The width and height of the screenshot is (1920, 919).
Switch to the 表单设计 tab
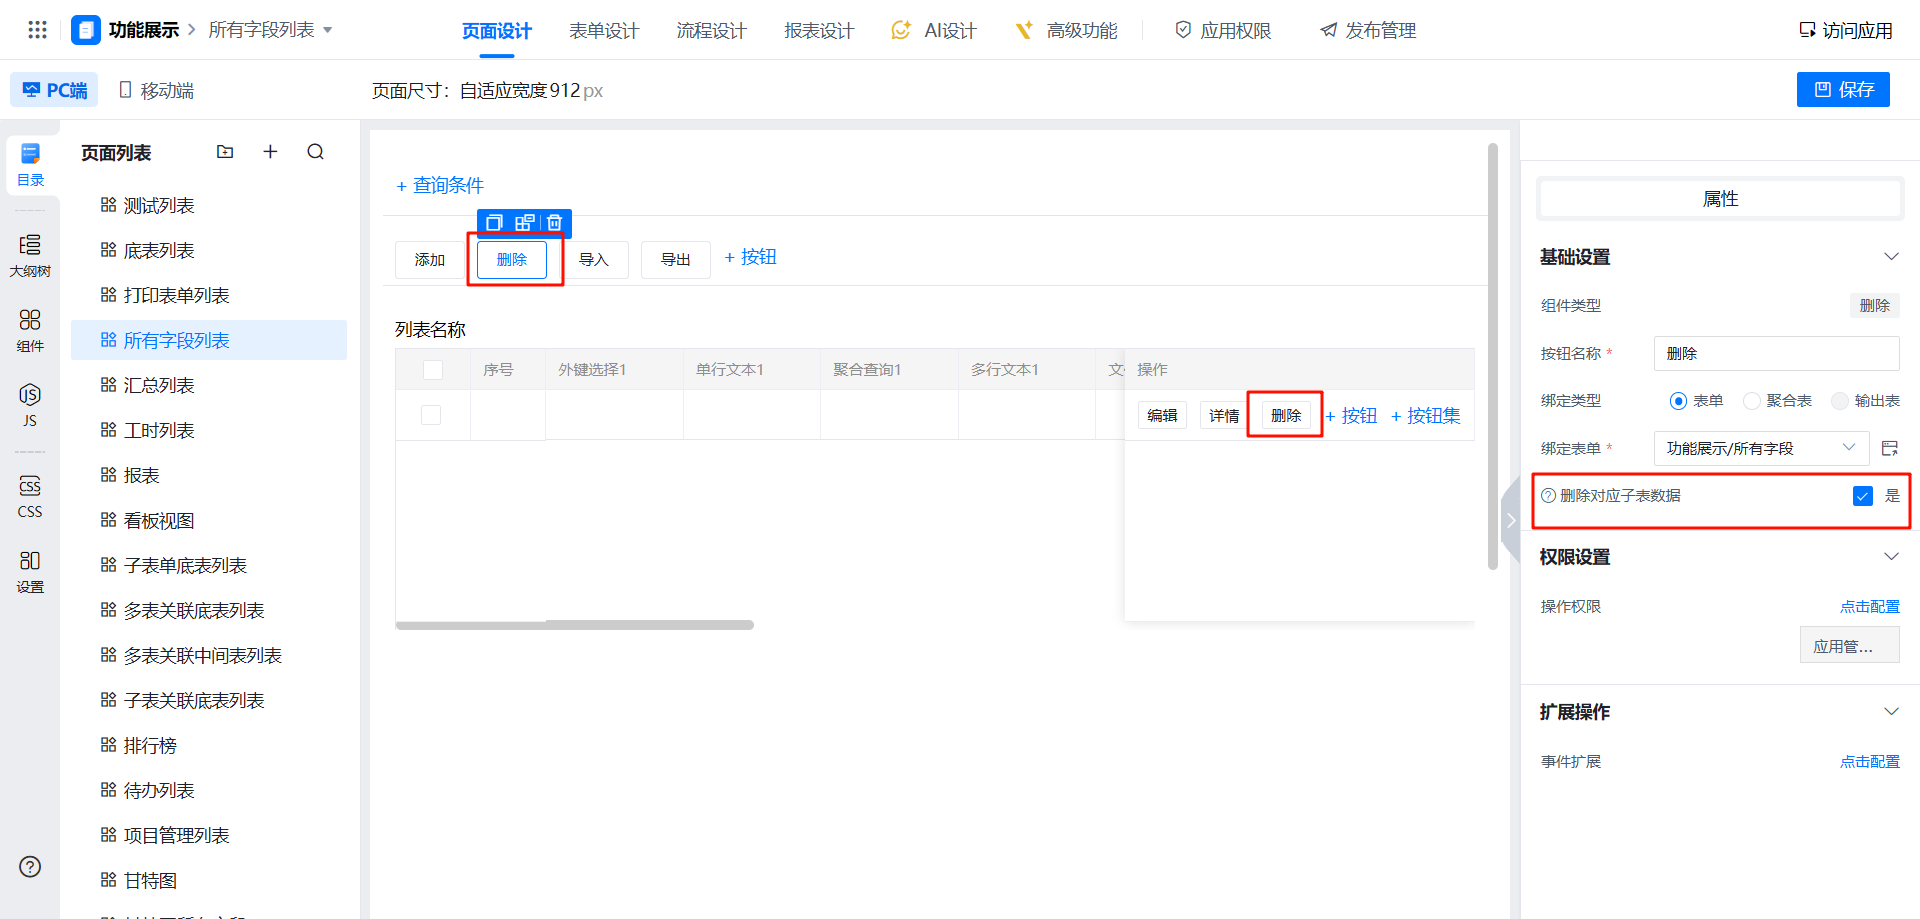pos(603,31)
